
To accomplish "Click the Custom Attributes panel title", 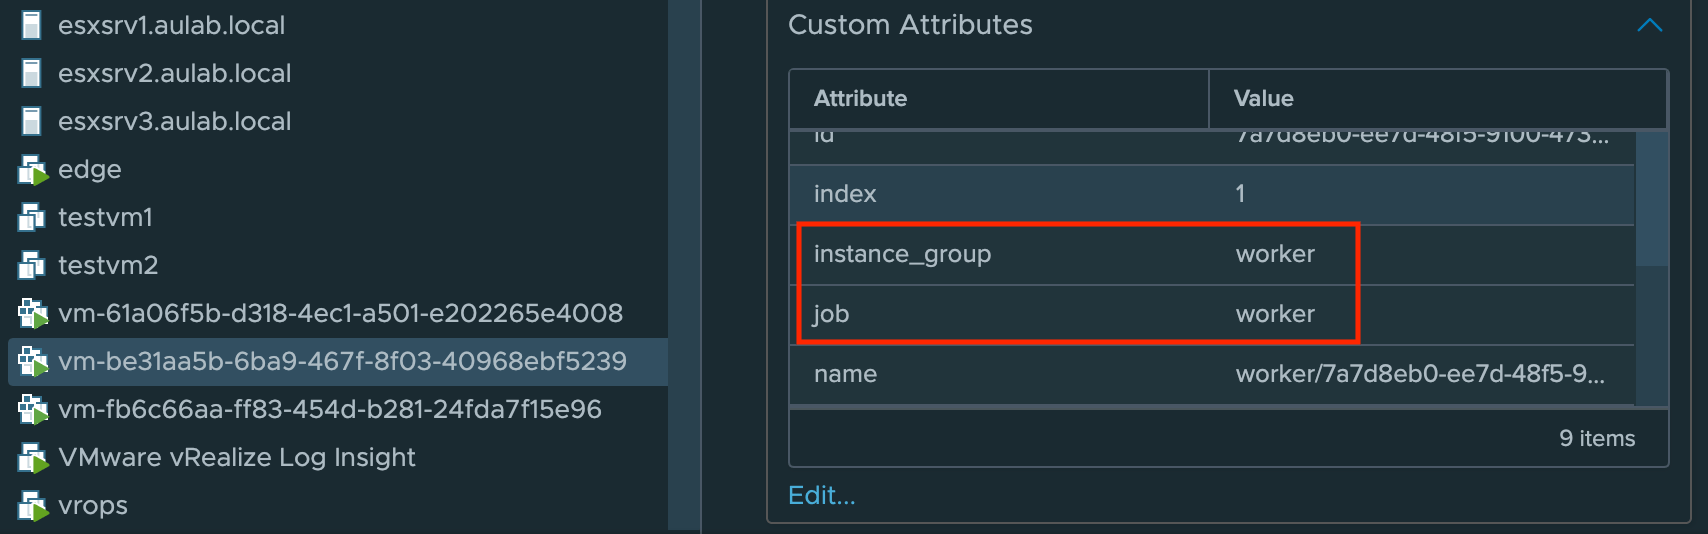I will click(x=910, y=25).
